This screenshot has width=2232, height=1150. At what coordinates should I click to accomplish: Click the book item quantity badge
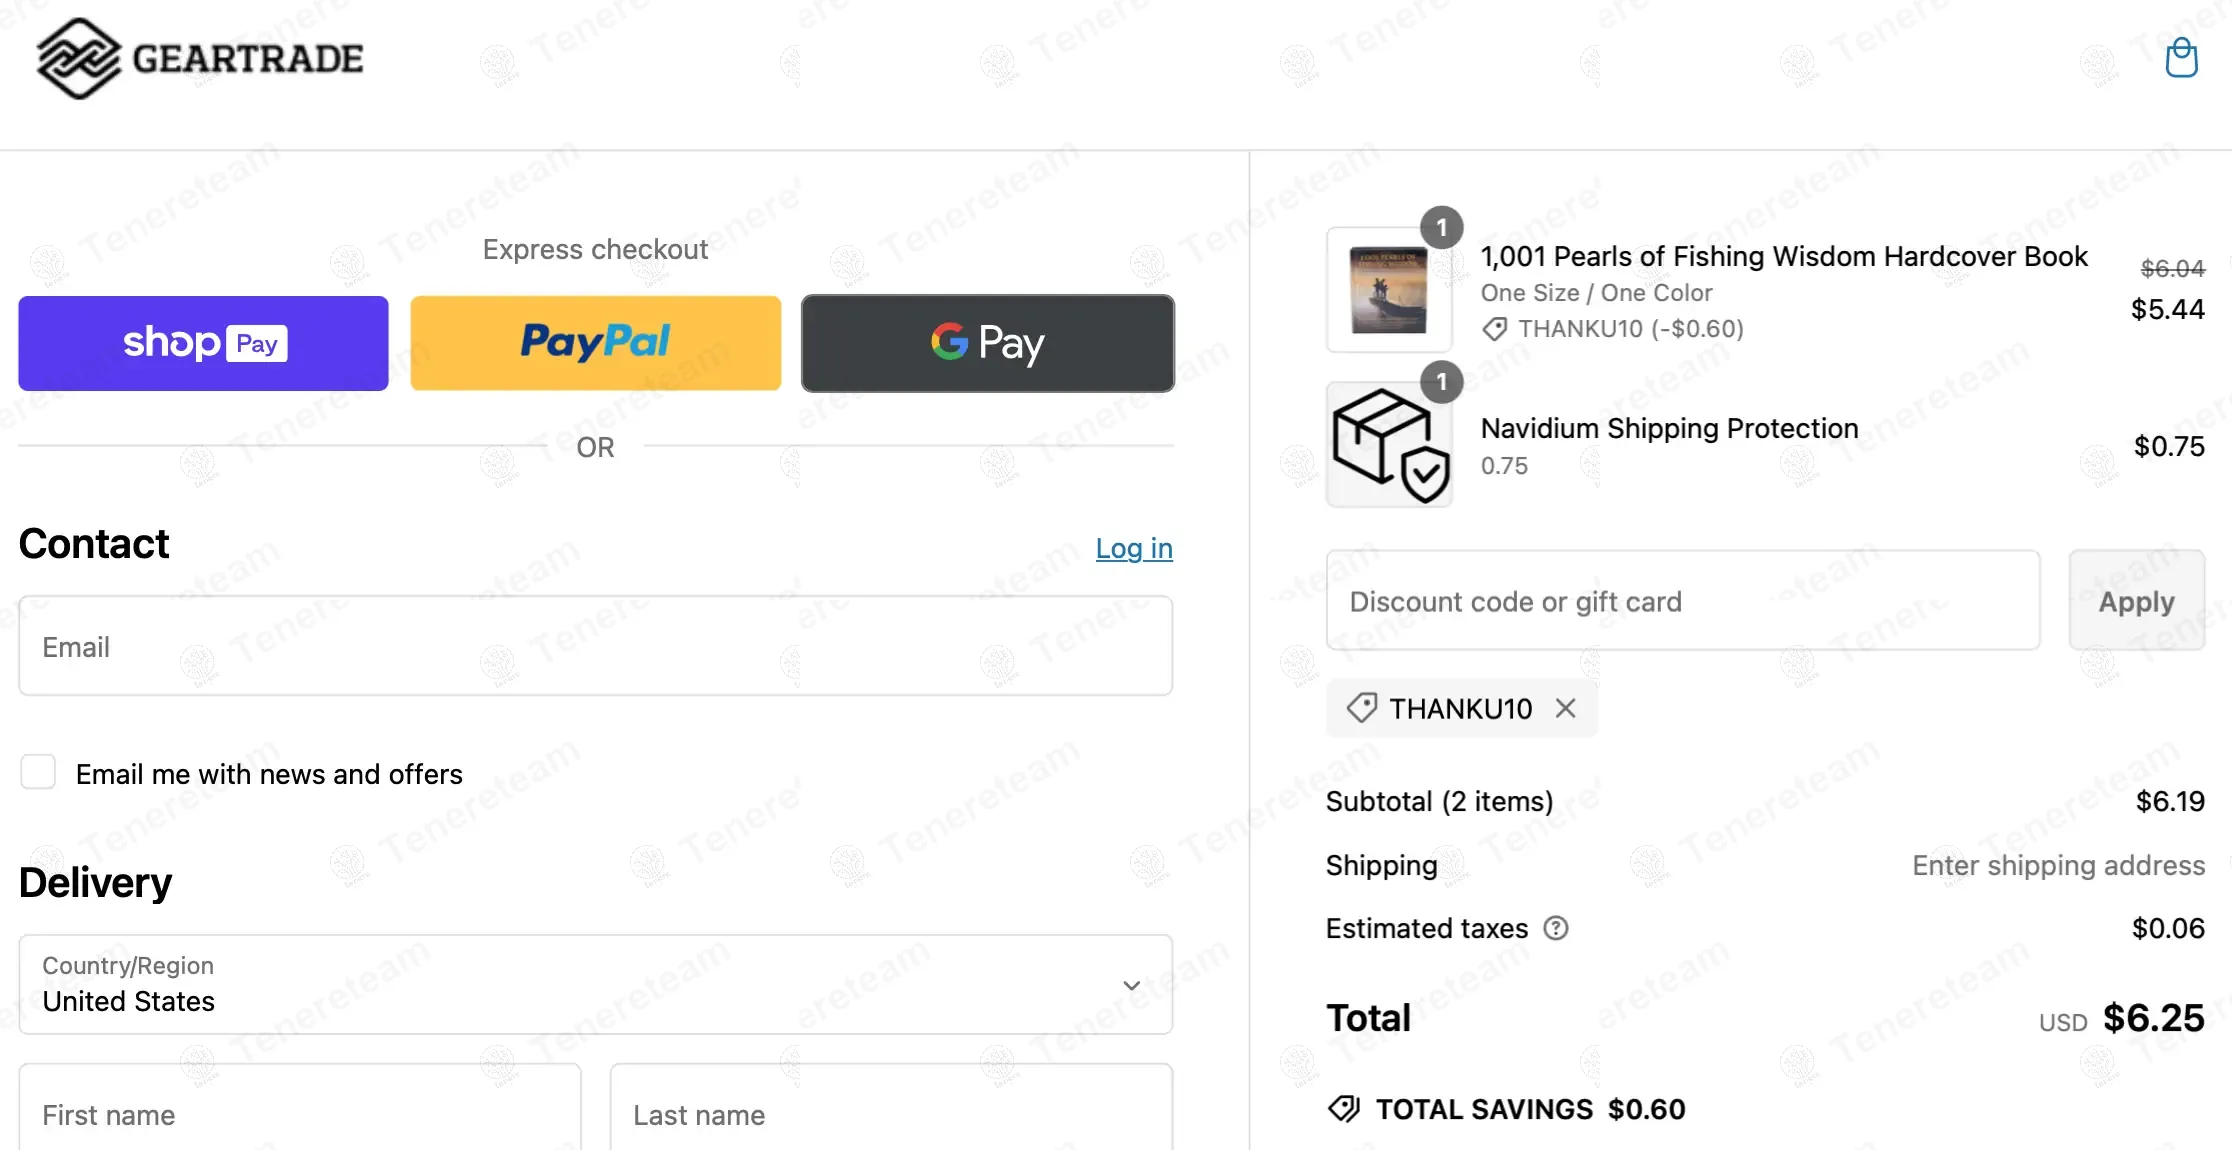tap(1442, 228)
